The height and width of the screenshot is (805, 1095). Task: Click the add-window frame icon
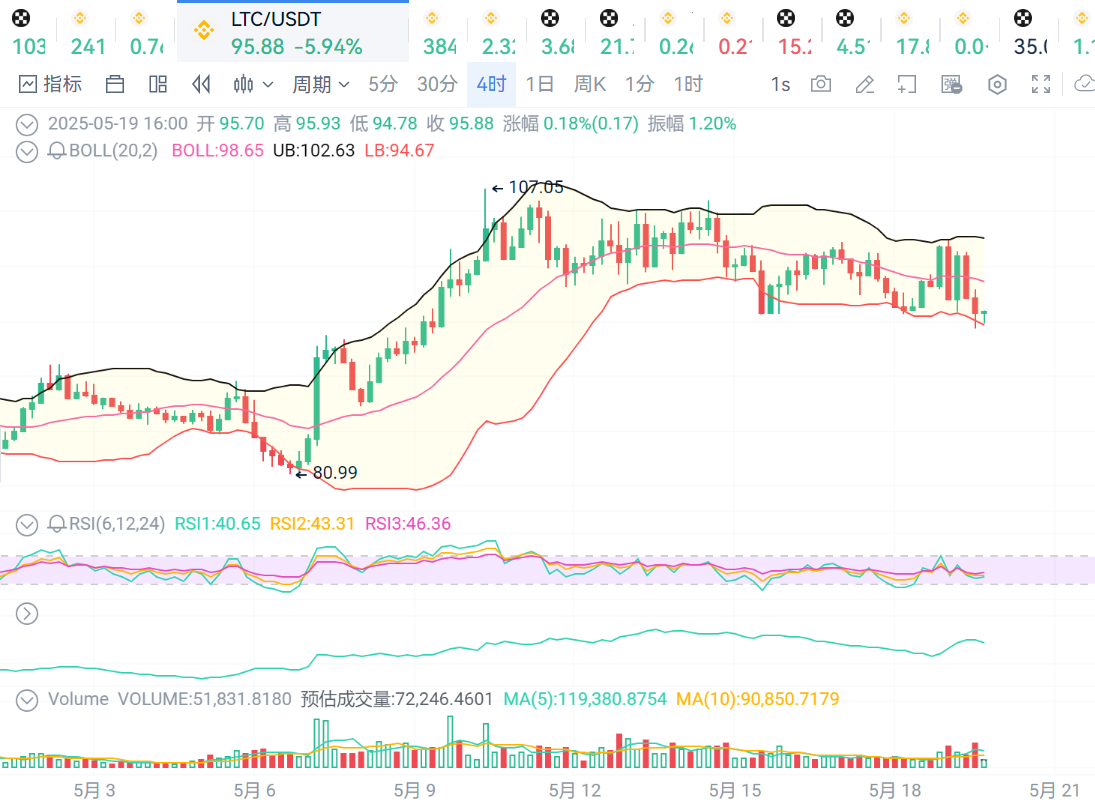coord(906,84)
